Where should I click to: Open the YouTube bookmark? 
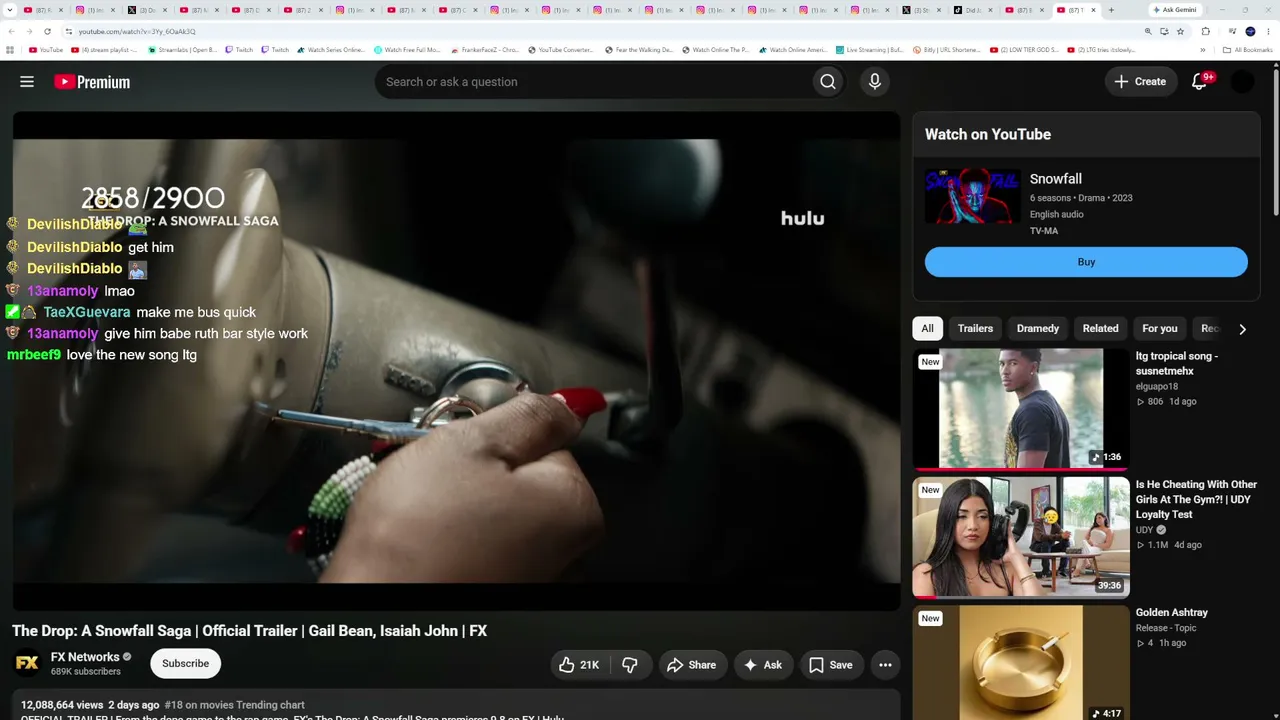46,50
